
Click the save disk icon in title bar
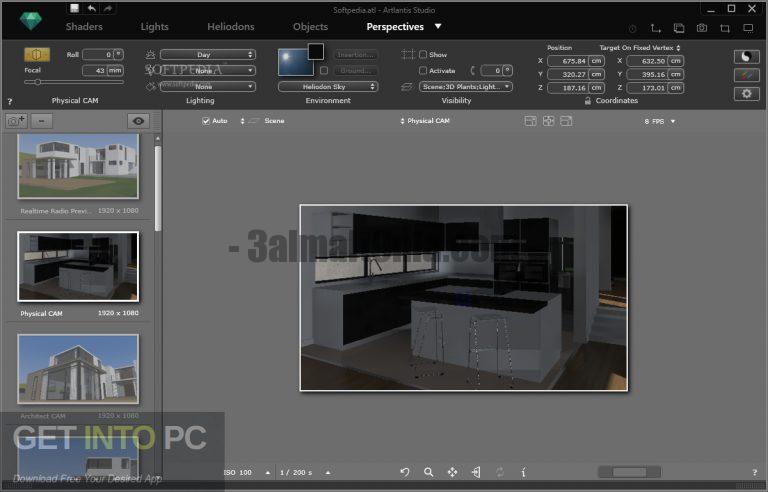coord(74,8)
